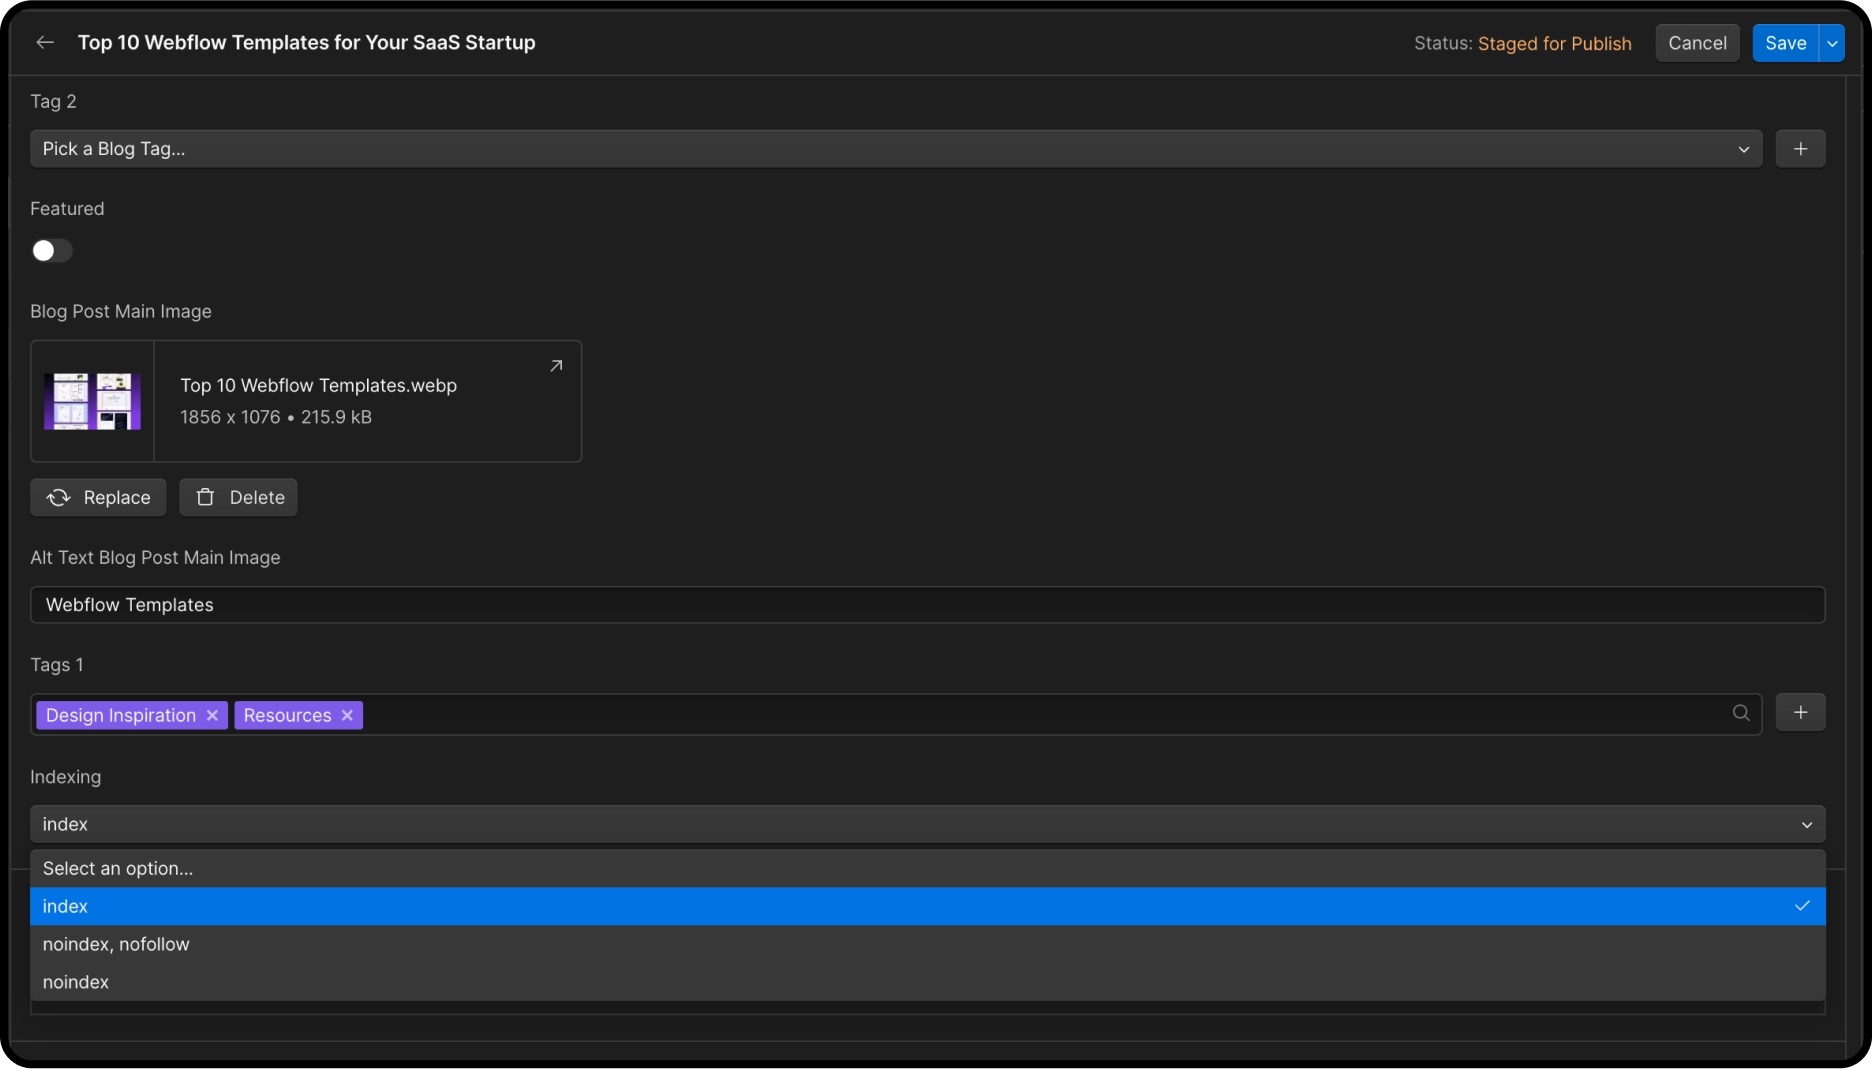Viewport: 1872px width, 1069px height.
Task: Collapse the Indexing index dropdown
Action: (927, 824)
